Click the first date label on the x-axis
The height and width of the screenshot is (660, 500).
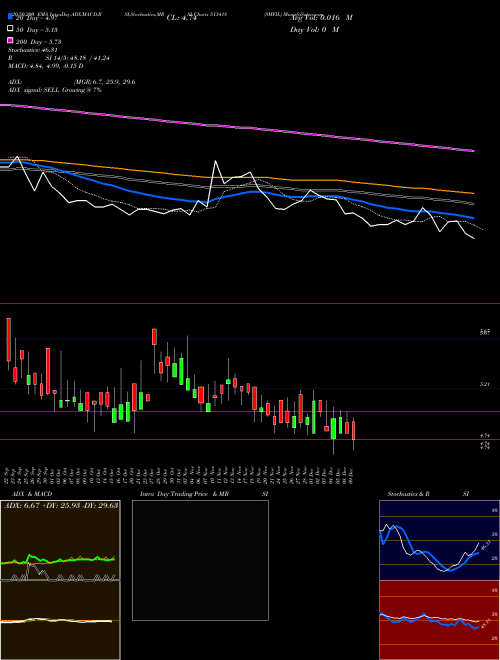coord(8,476)
